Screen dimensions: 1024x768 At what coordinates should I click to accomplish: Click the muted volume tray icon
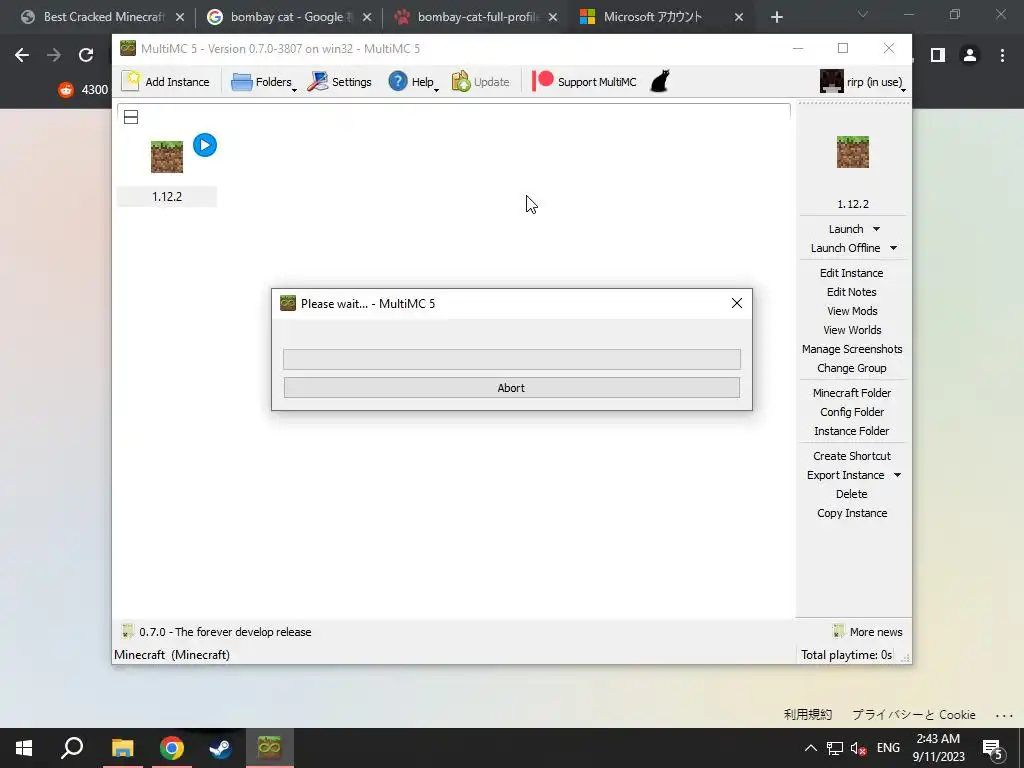click(x=858, y=748)
